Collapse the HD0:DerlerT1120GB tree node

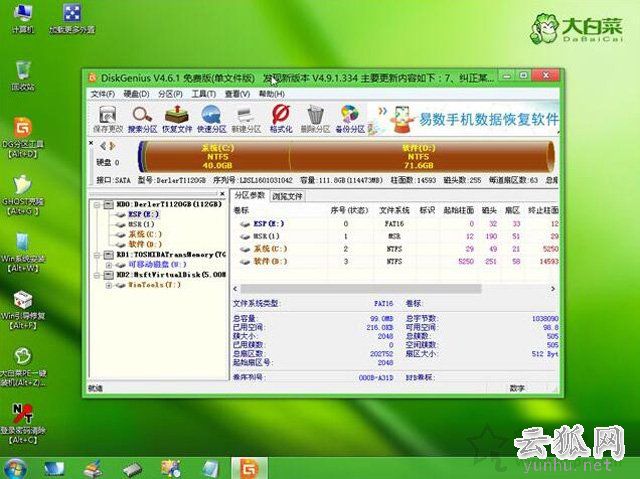click(97, 204)
